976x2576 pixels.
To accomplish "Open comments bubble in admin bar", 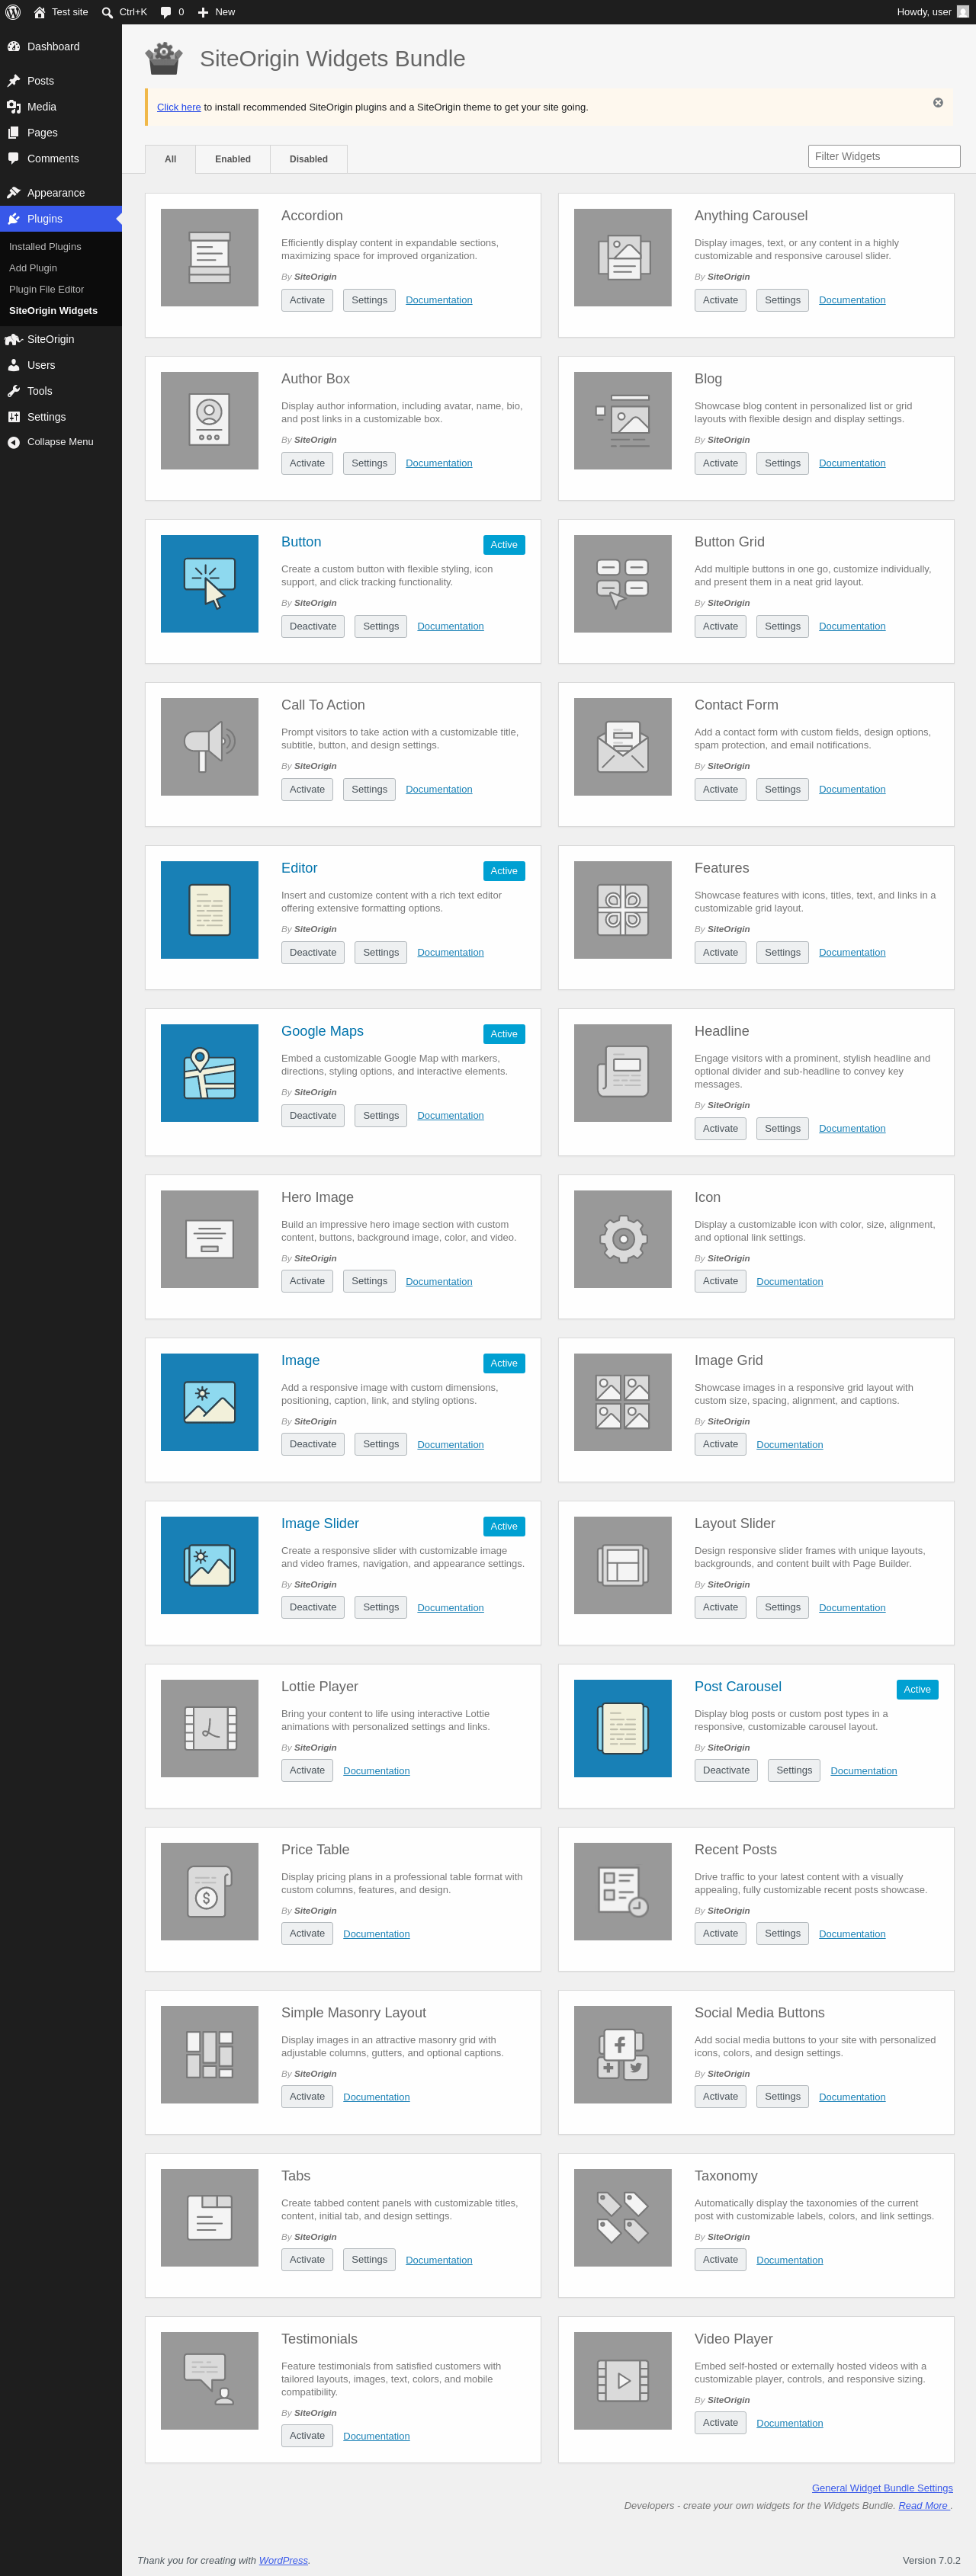I will (172, 12).
